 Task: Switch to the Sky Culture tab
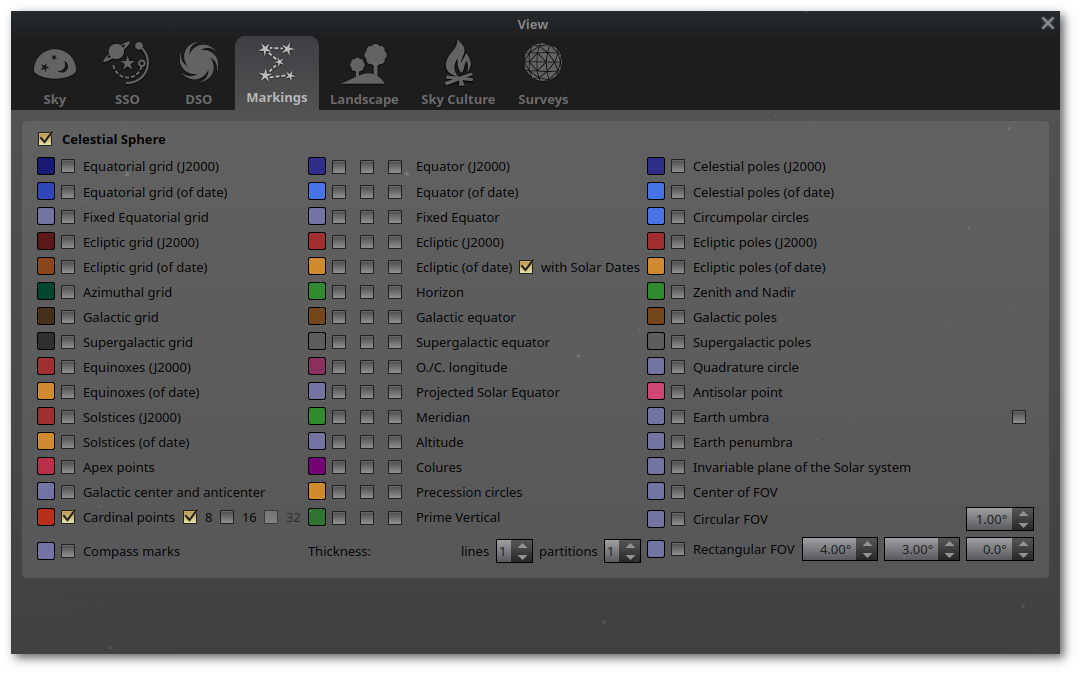click(458, 74)
